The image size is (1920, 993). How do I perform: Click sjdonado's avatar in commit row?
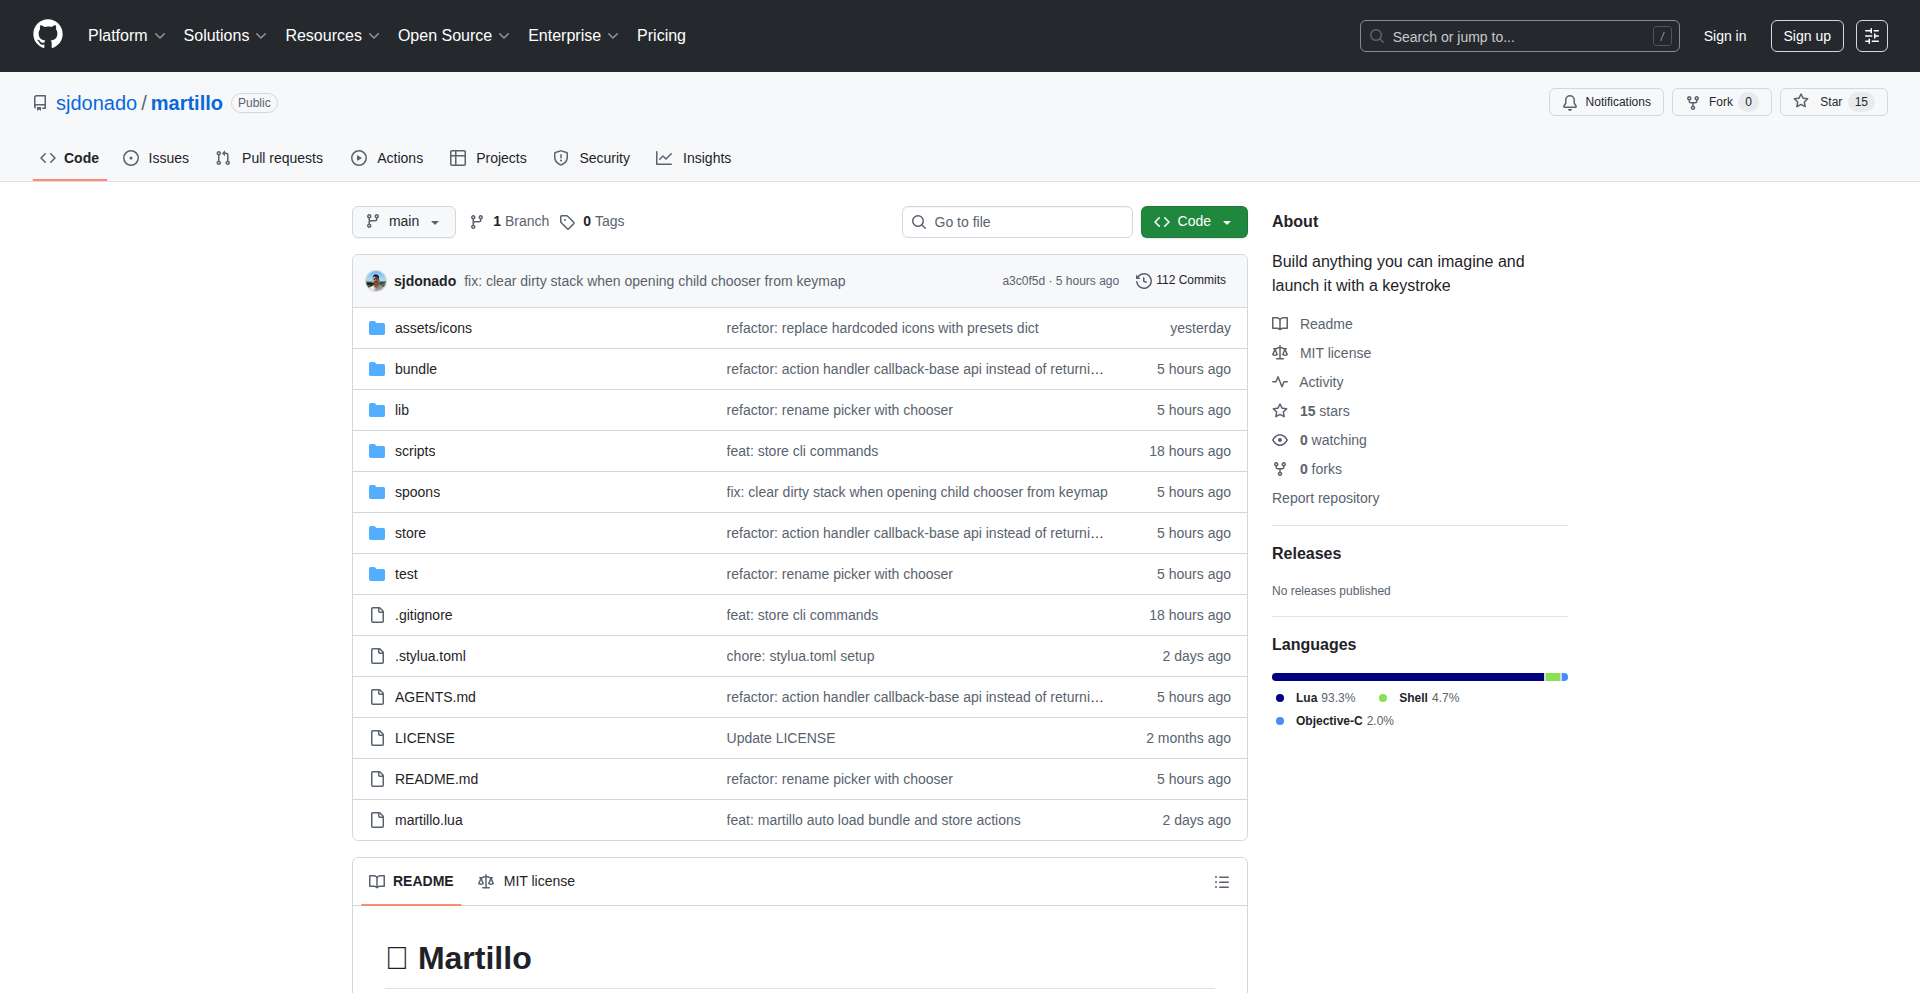point(376,281)
